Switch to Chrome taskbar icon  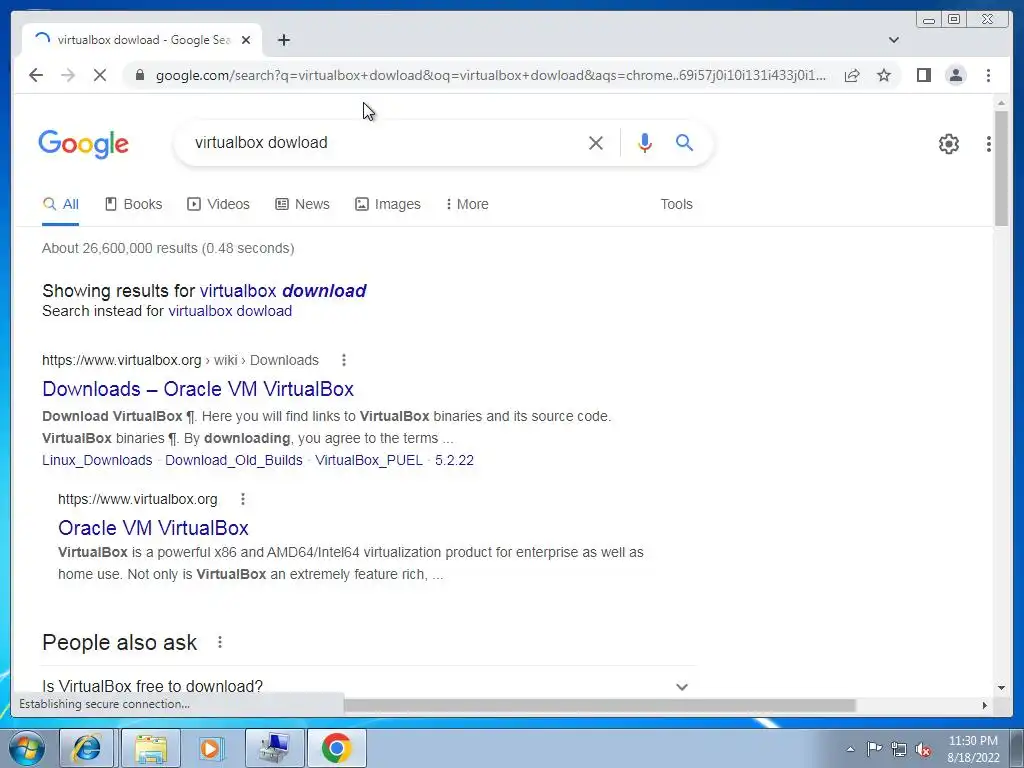coord(336,748)
